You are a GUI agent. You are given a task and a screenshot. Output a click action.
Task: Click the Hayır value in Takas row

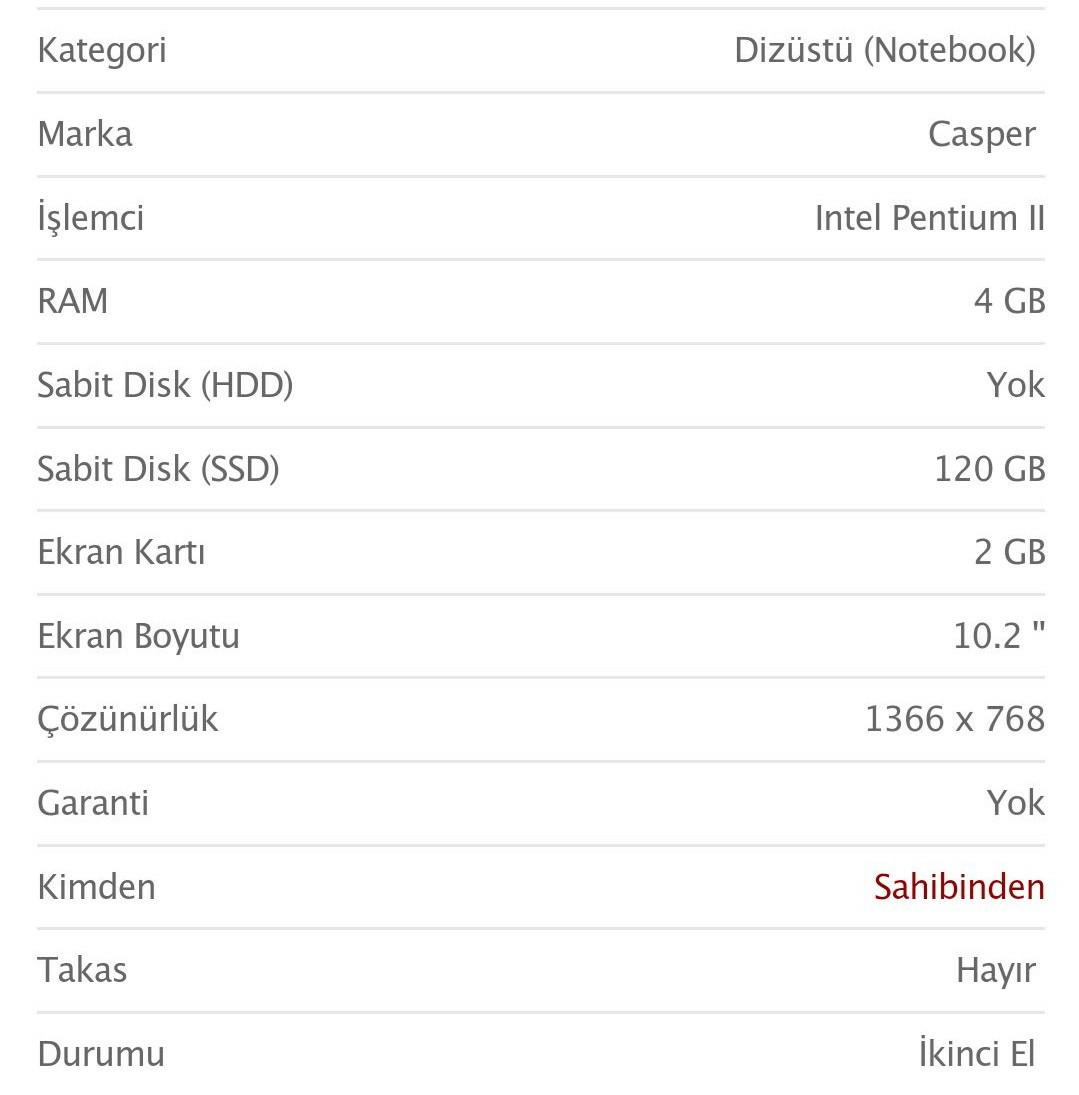click(996, 971)
